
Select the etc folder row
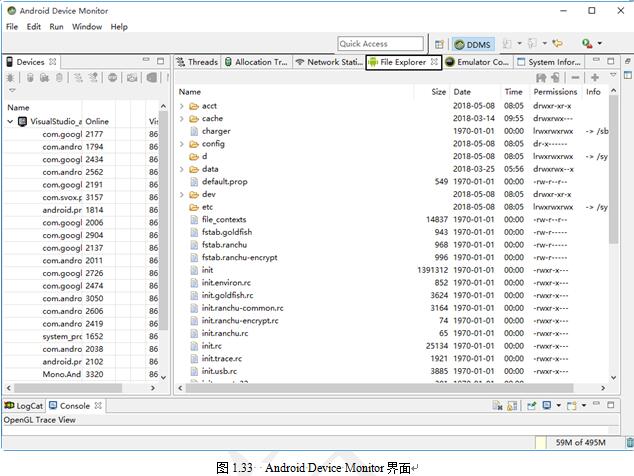pyautogui.click(x=392, y=207)
